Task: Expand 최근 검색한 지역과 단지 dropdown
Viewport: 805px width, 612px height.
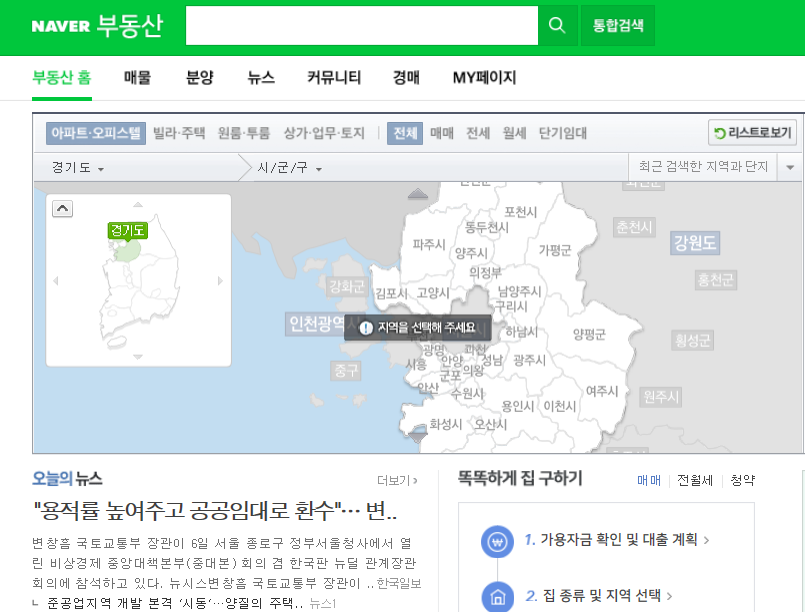Action: (789, 167)
